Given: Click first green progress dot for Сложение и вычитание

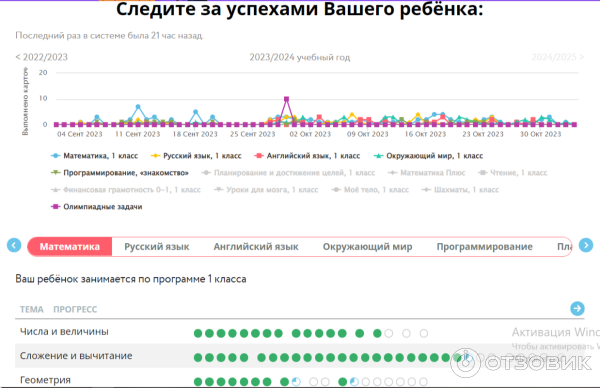Looking at the screenshot, I should click(x=198, y=358).
